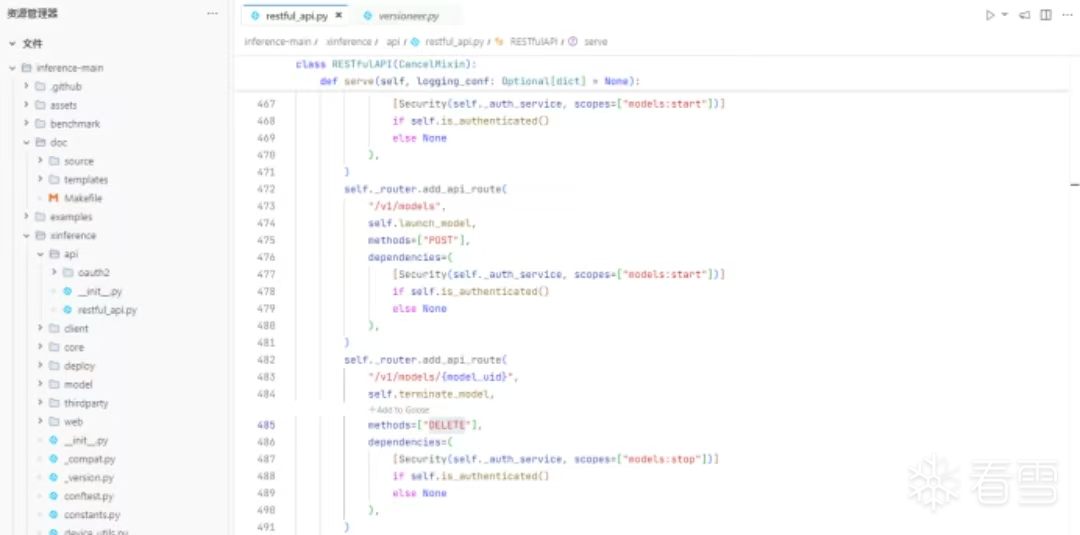1080x535 pixels.
Task: Open the run options dropdown arrow
Action: click(x=1004, y=15)
